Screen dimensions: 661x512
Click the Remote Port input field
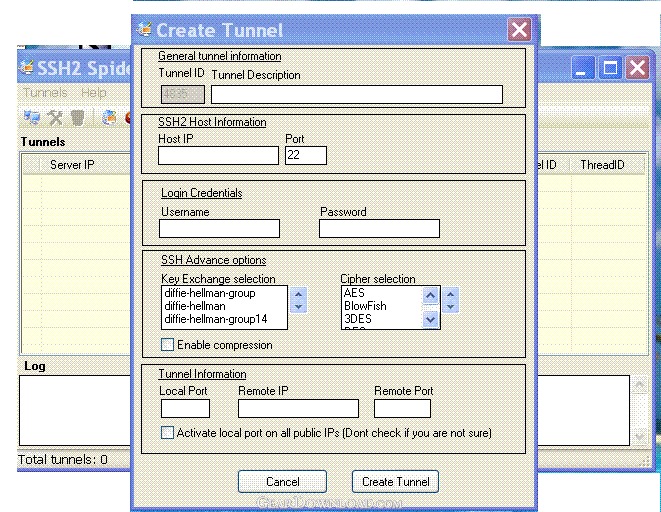(402, 408)
